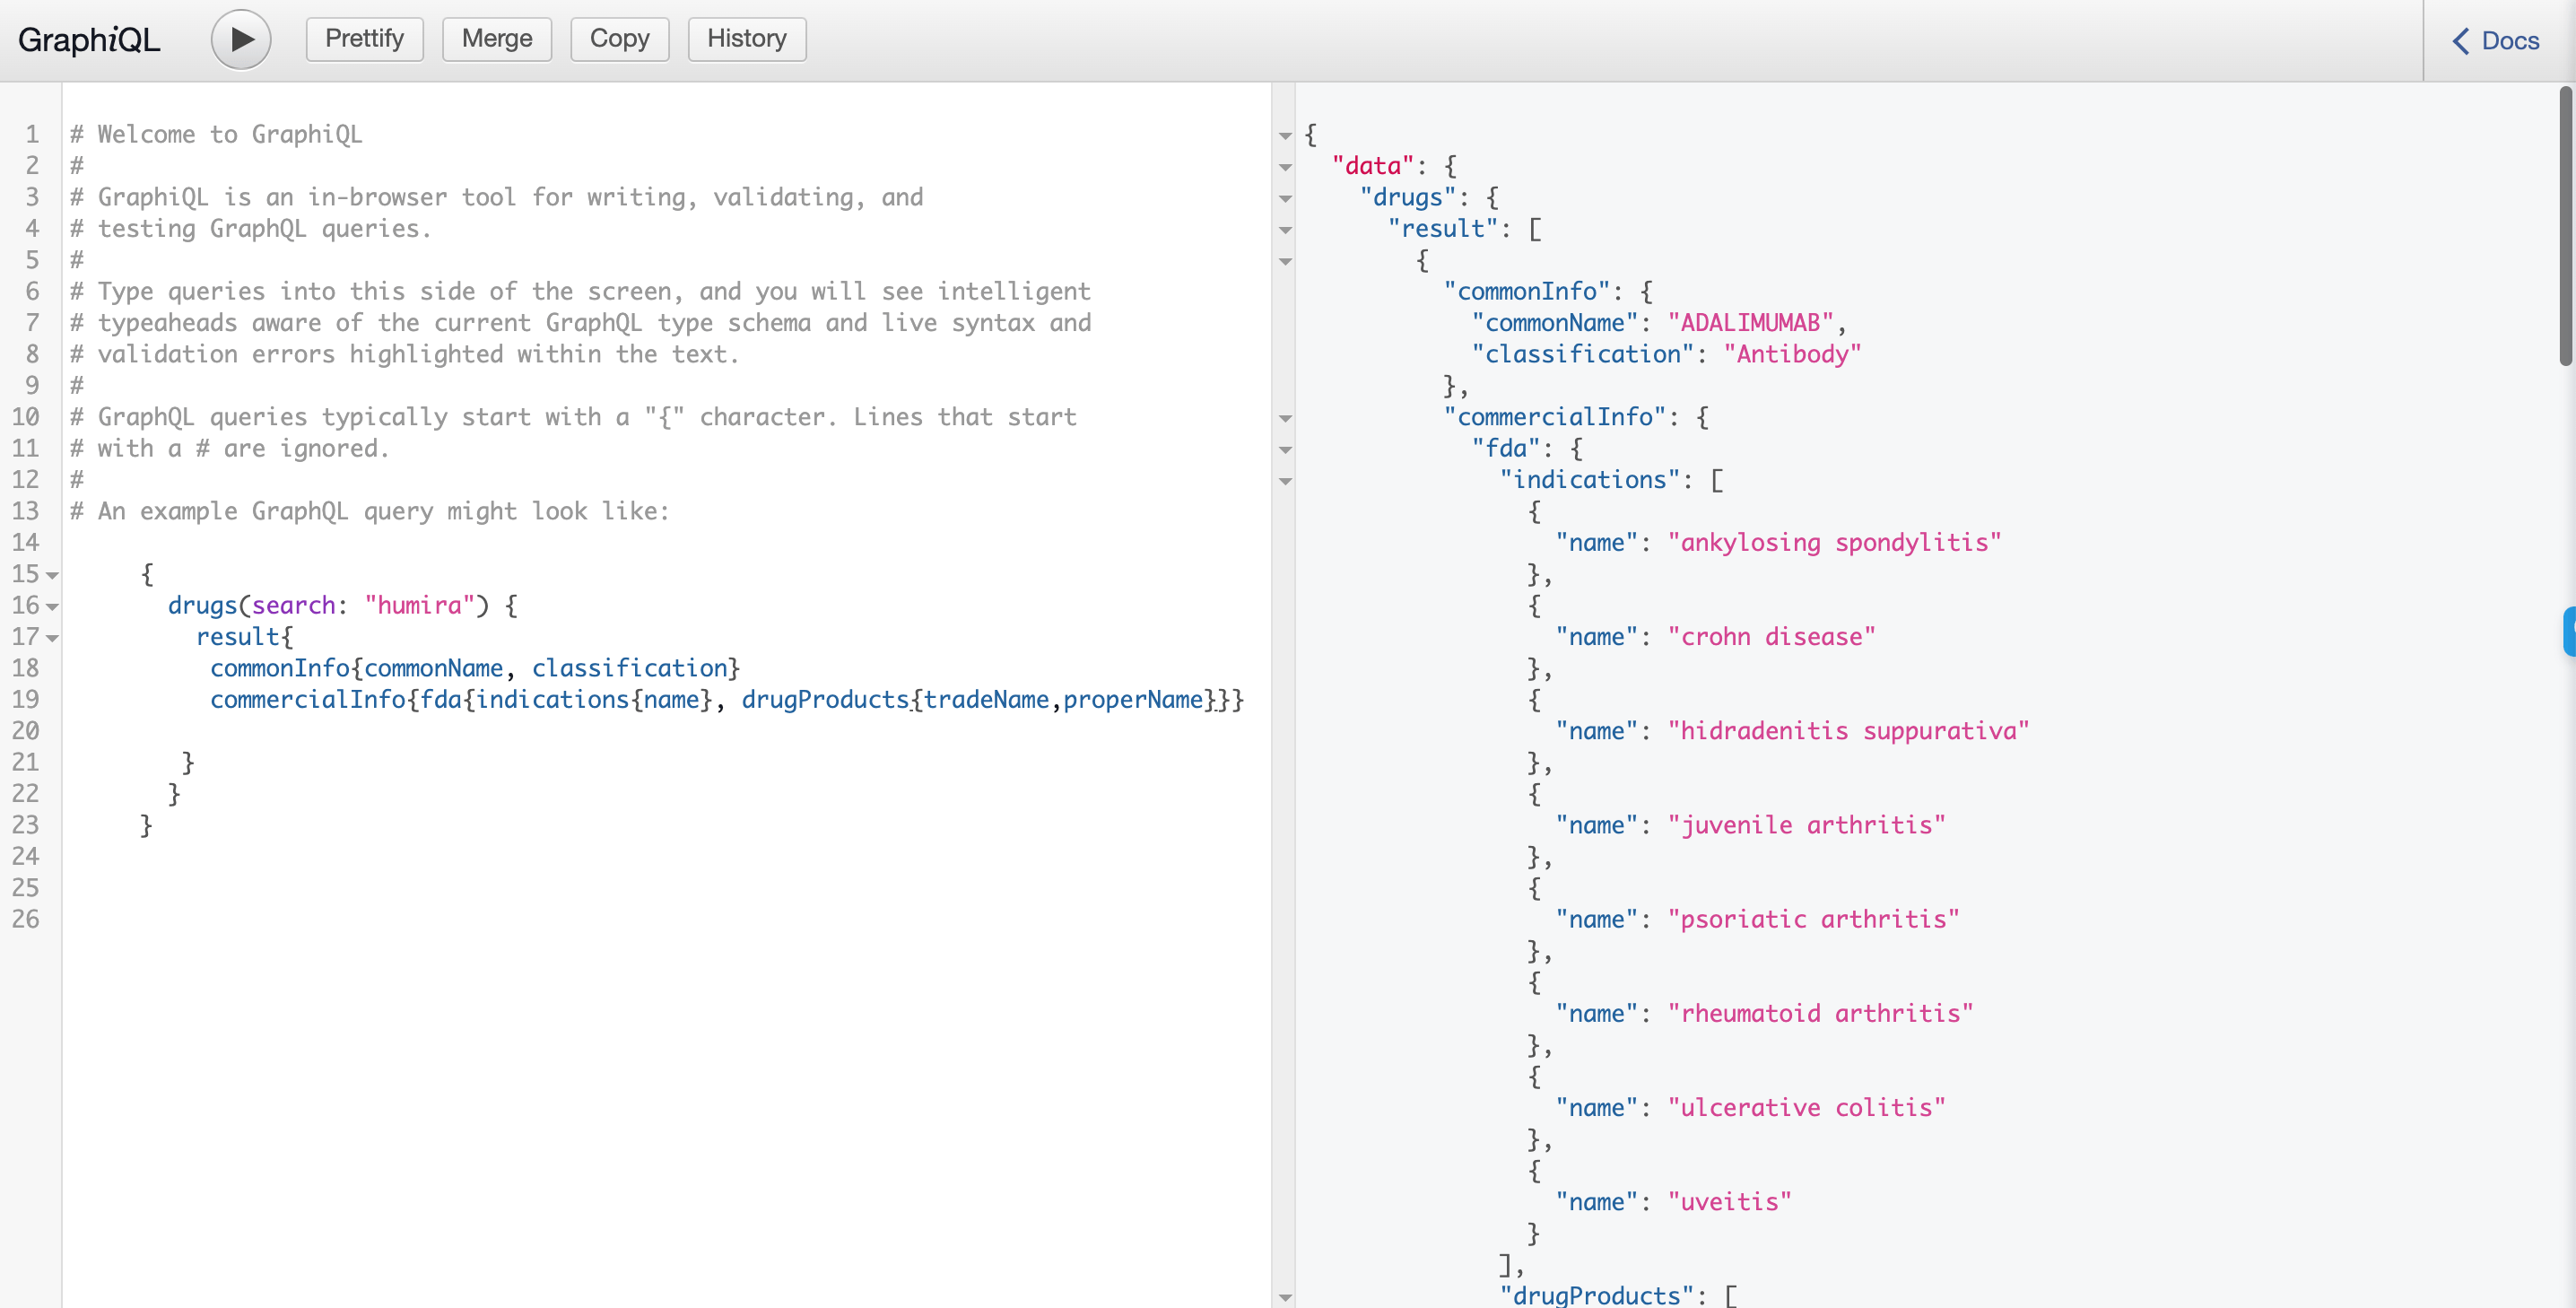The width and height of the screenshot is (2576, 1308).
Task: Click the GraphiQL Execute Query button
Action: [240, 39]
